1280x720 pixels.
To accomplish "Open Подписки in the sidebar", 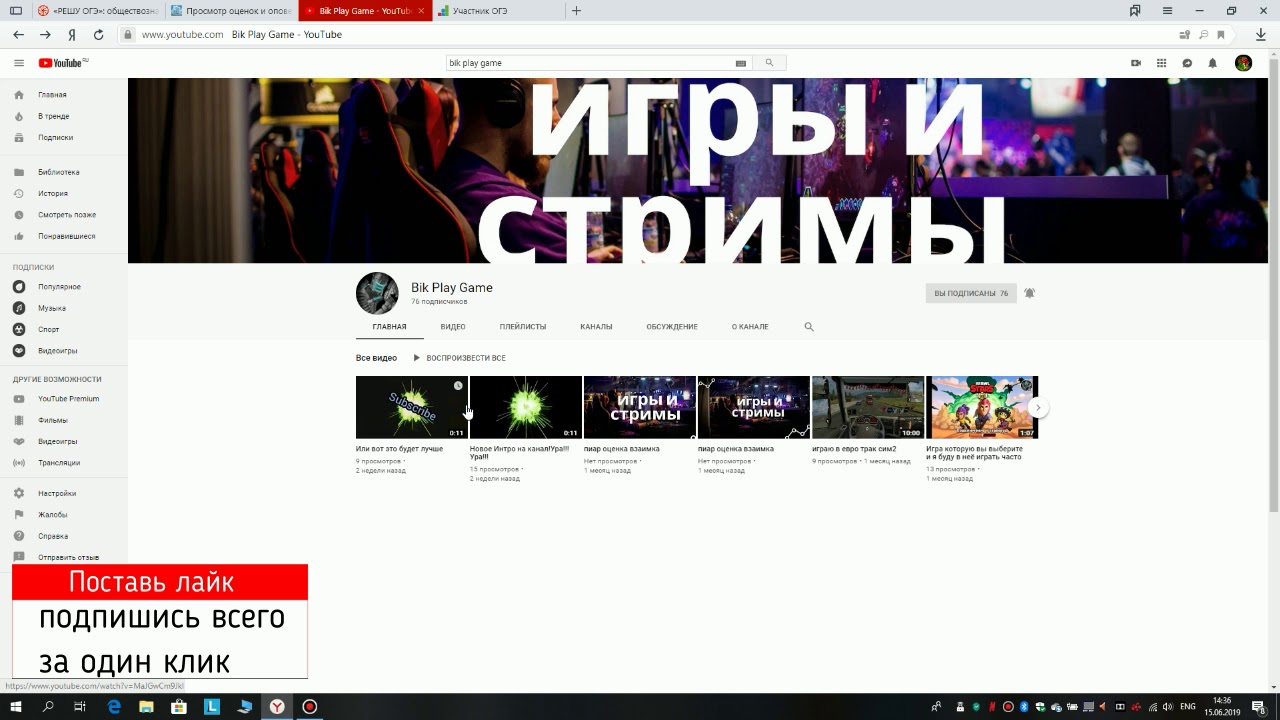I will tap(64, 137).
